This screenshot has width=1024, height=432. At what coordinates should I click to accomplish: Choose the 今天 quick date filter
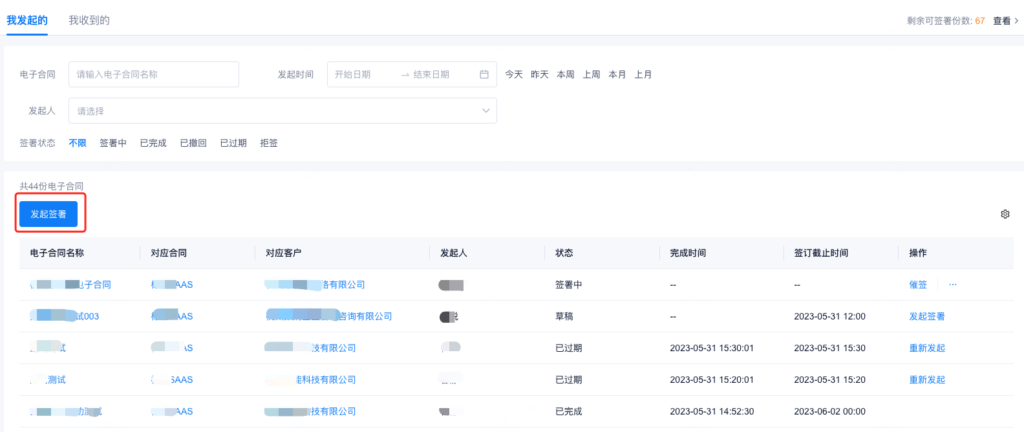click(514, 75)
